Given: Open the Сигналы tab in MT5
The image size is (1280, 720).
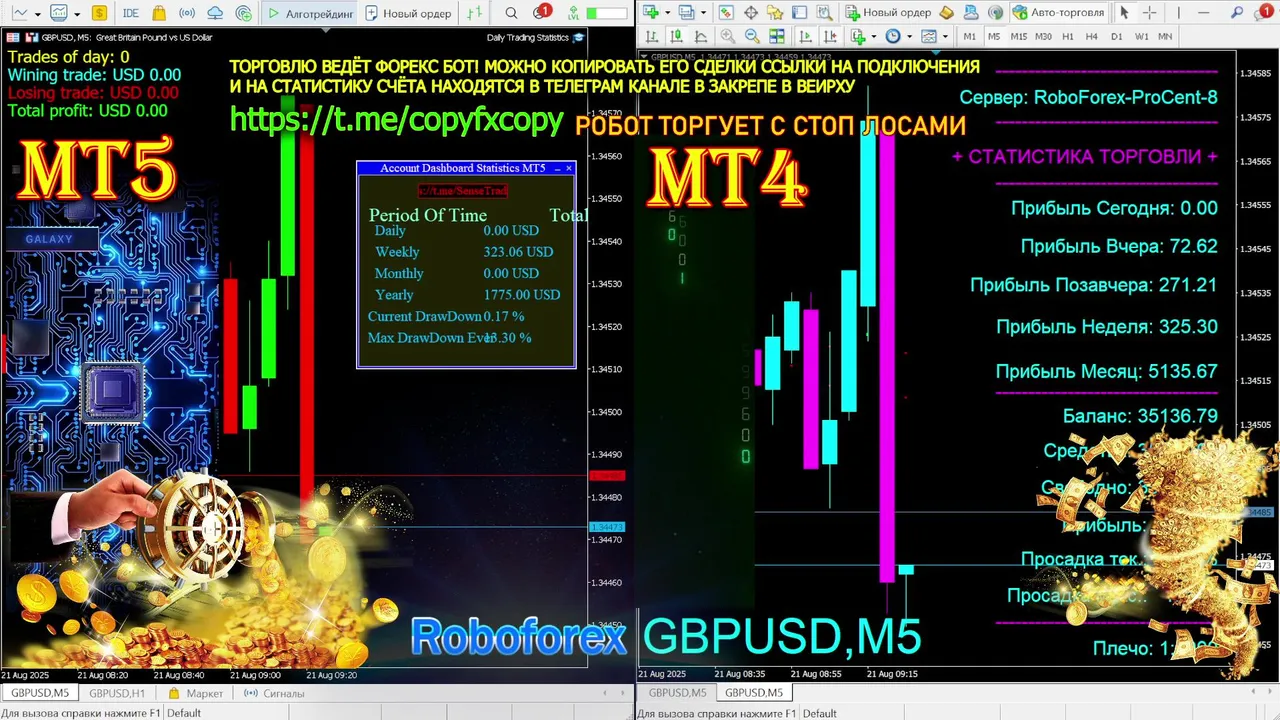Looking at the screenshot, I should [274, 693].
